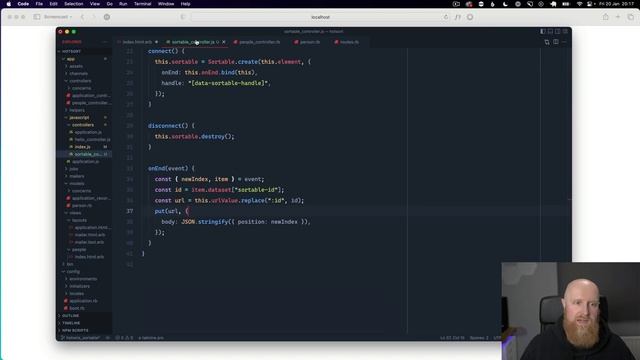The width and height of the screenshot is (640, 360).
Task: Toggle the Safari sidebar button
Action: (37, 17)
